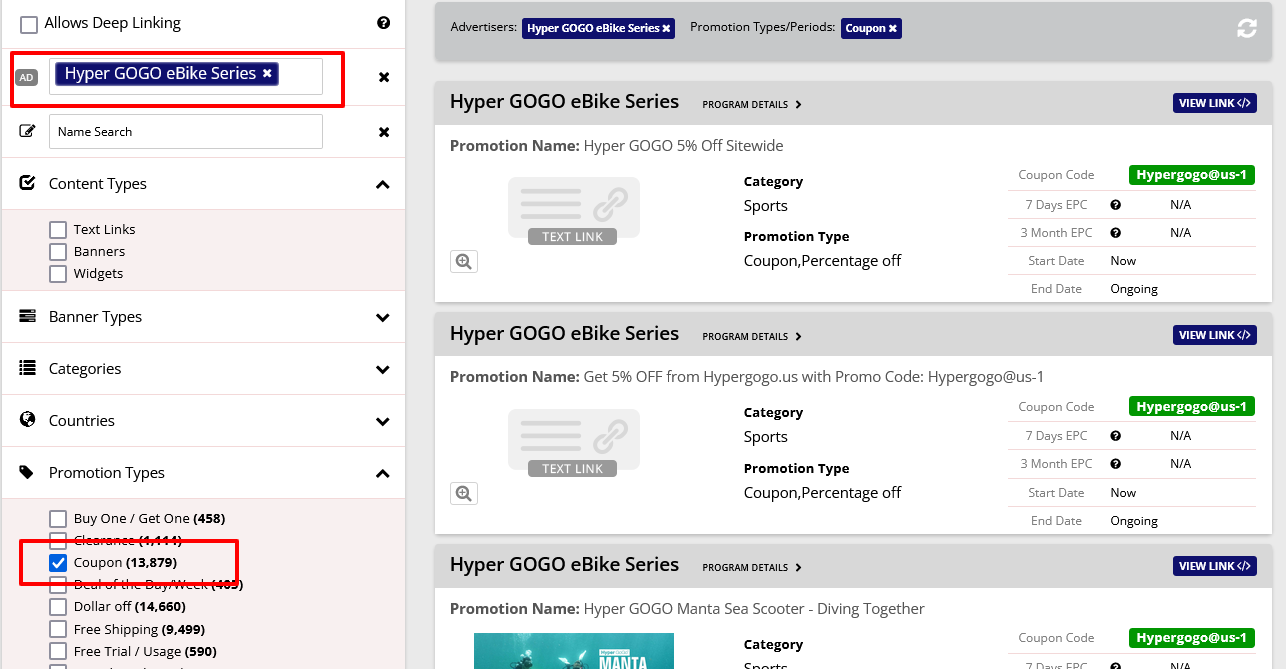Remove Hyper GOGO eBike Series tag from advertiser field

pos(267,74)
